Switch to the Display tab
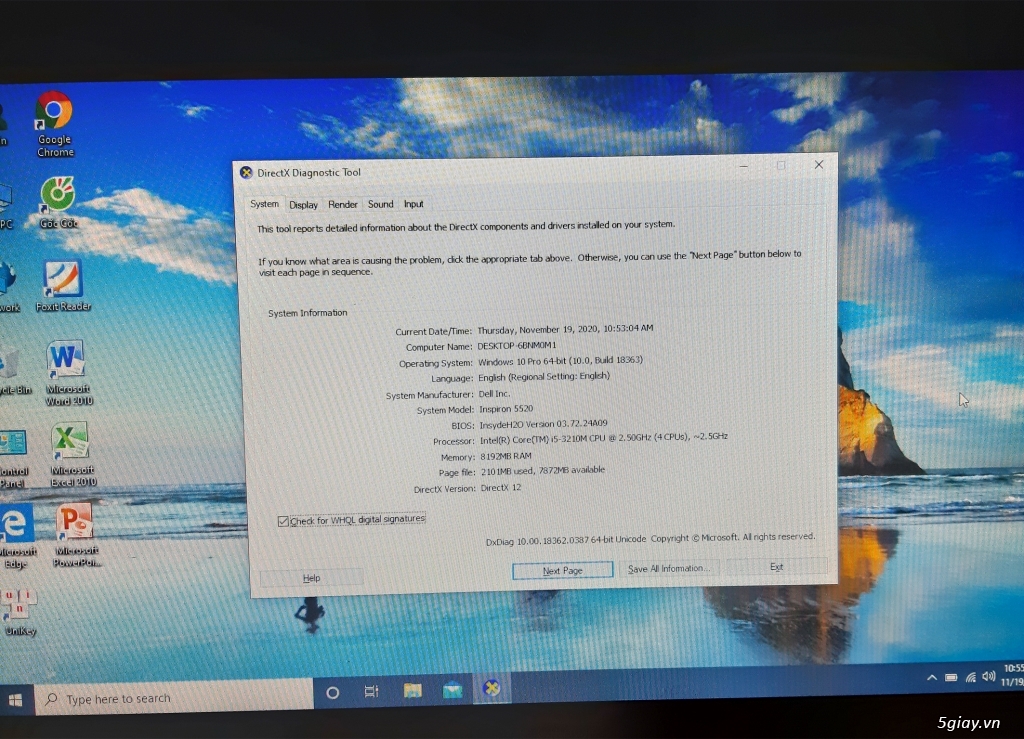Viewport: 1024px width, 739px height. pyautogui.click(x=304, y=204)
